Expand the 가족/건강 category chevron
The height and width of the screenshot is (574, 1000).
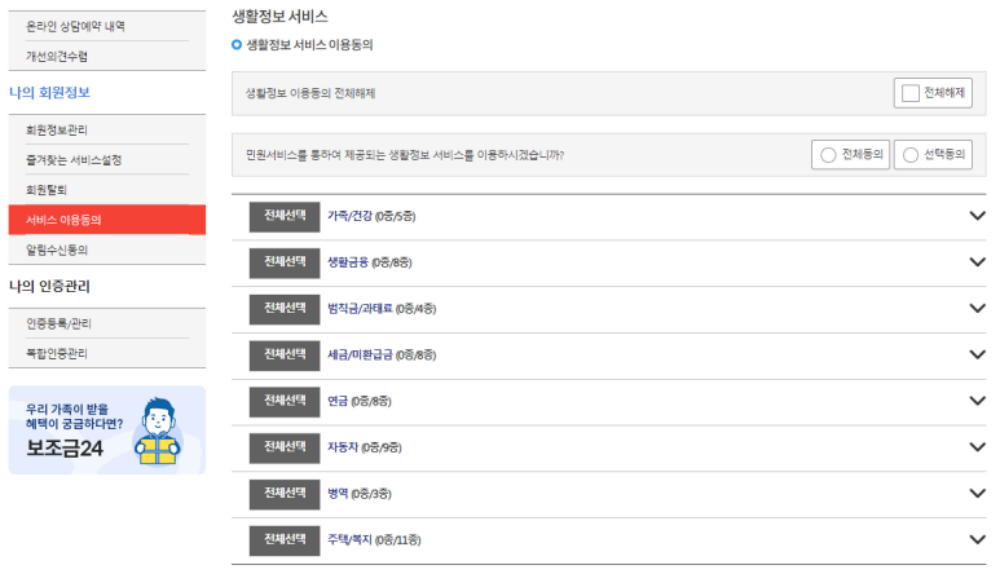pos(977,216)
